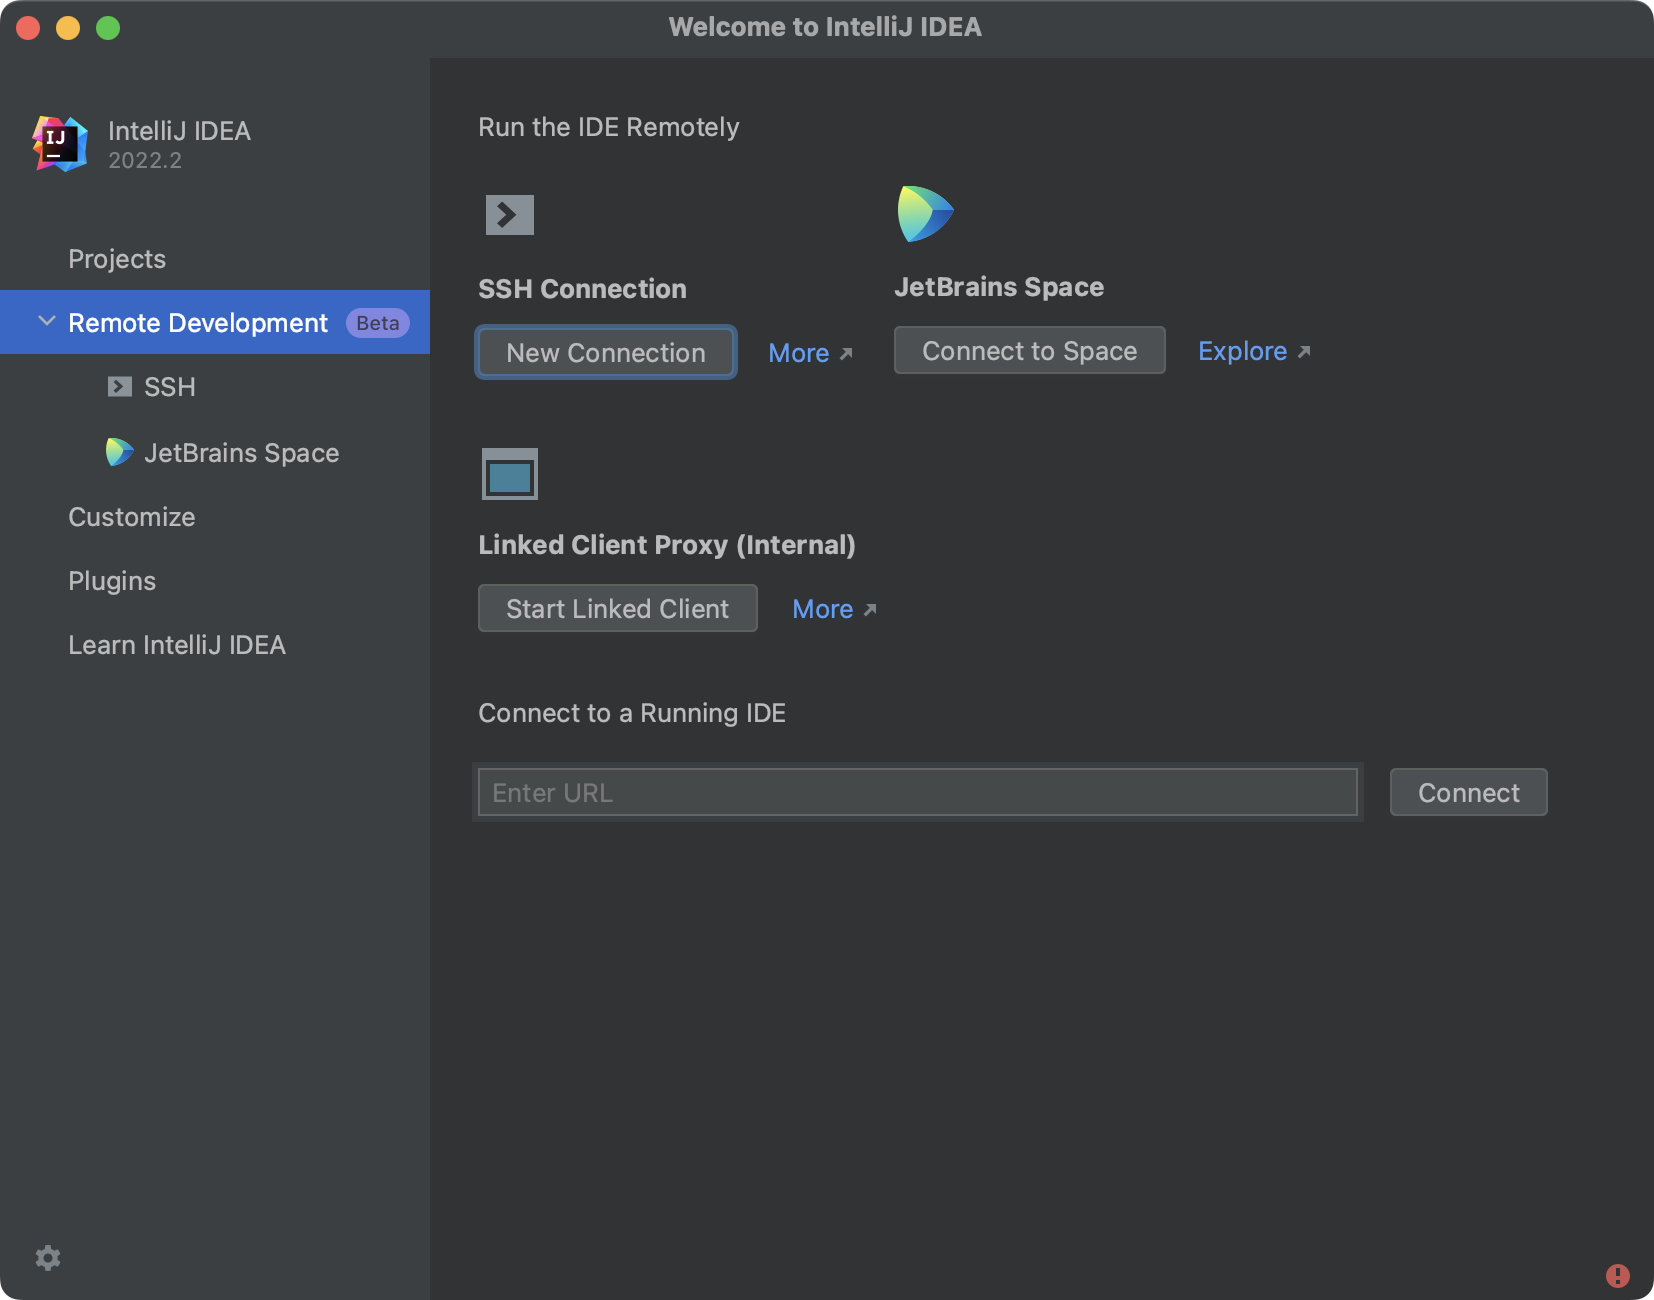Image resolution: width=1654 pixels, height=1300 pixels.
Task: Click Start Linked Client
Action: click(x=617, y=608)
